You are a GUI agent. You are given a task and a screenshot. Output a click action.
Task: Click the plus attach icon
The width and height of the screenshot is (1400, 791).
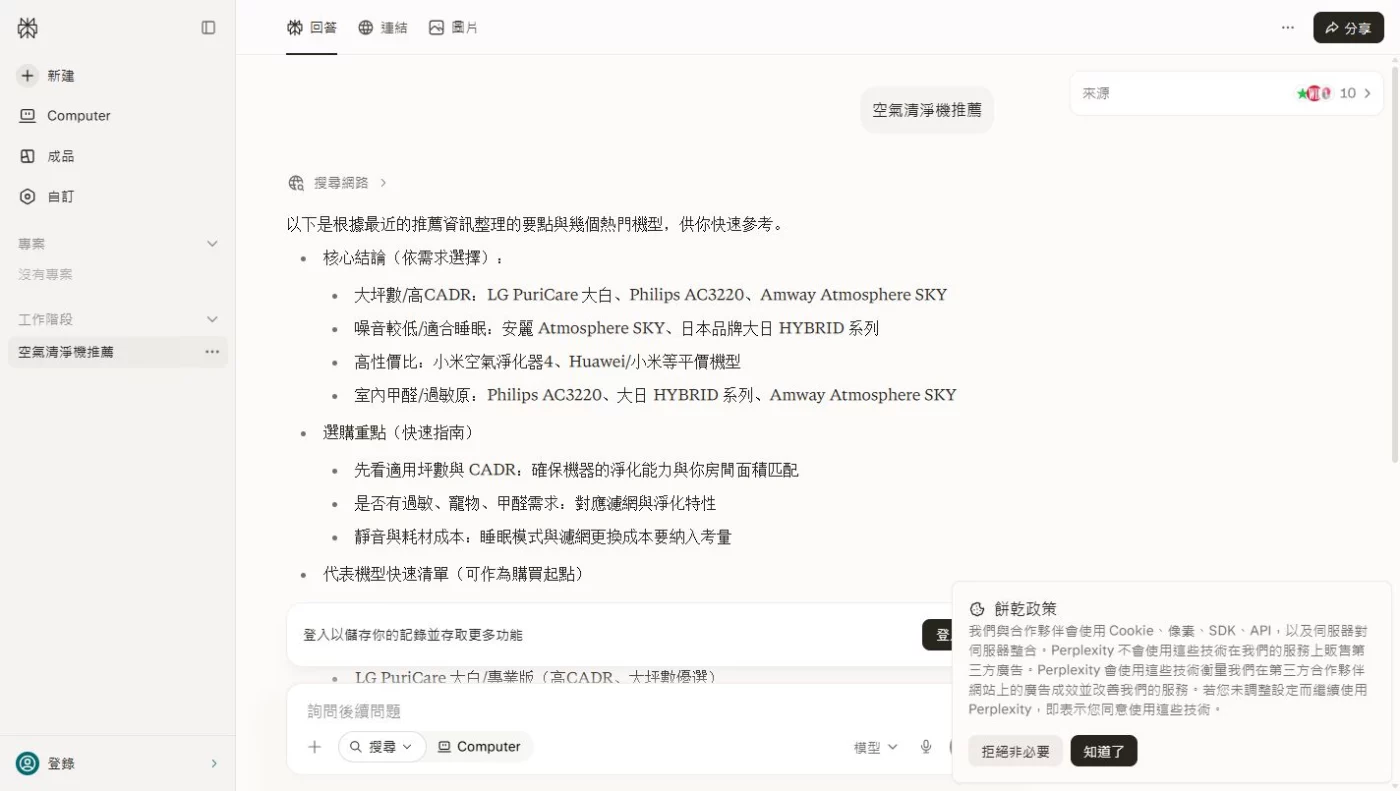[314, 747]
